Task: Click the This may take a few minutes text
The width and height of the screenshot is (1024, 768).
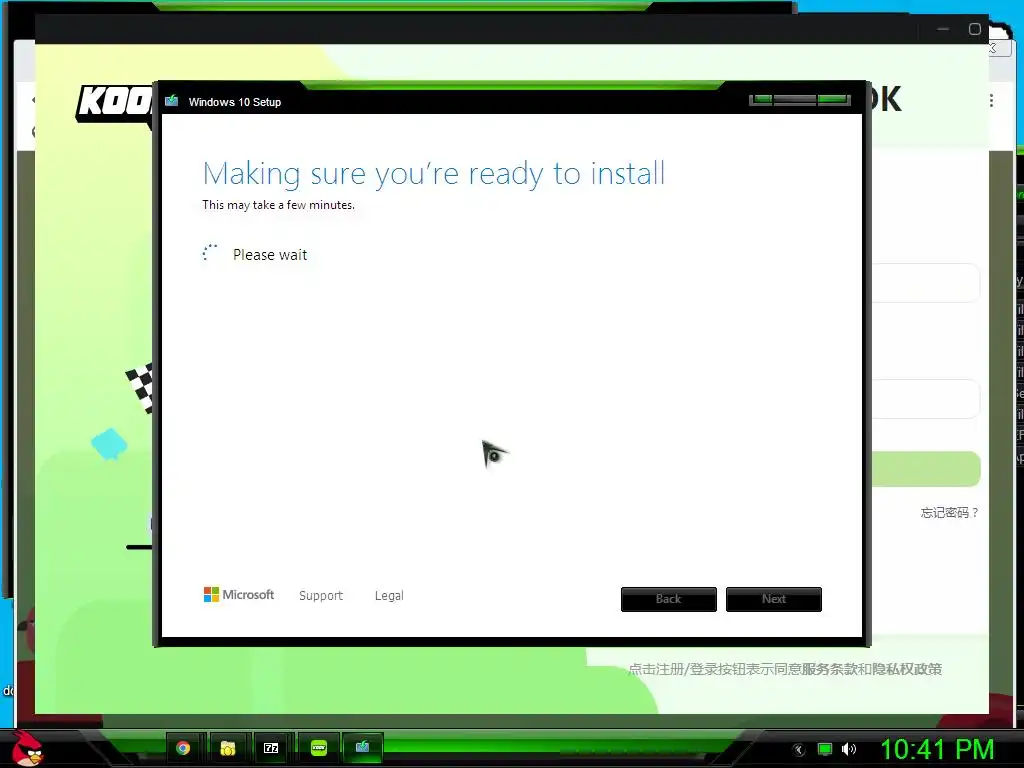Action: (278, 205)
